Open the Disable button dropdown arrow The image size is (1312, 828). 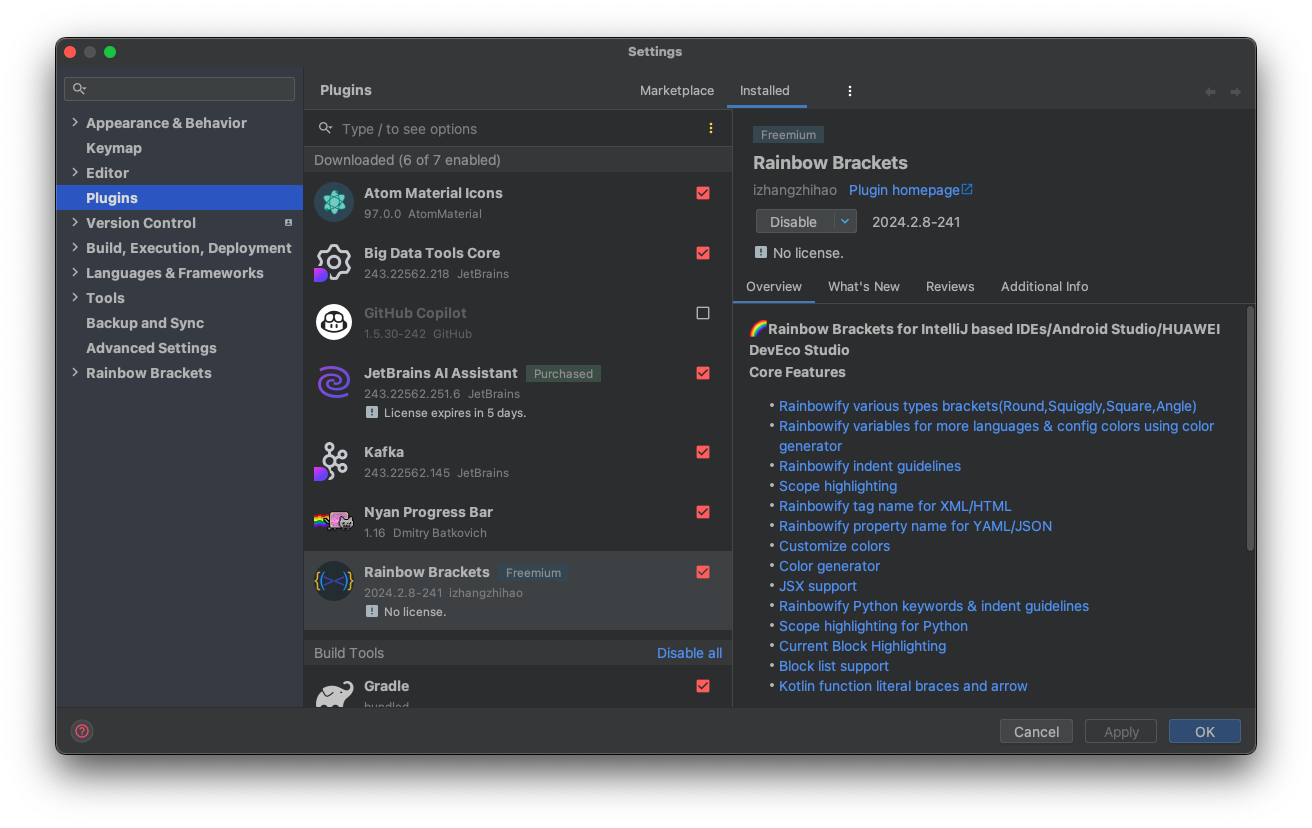point(845,222)
